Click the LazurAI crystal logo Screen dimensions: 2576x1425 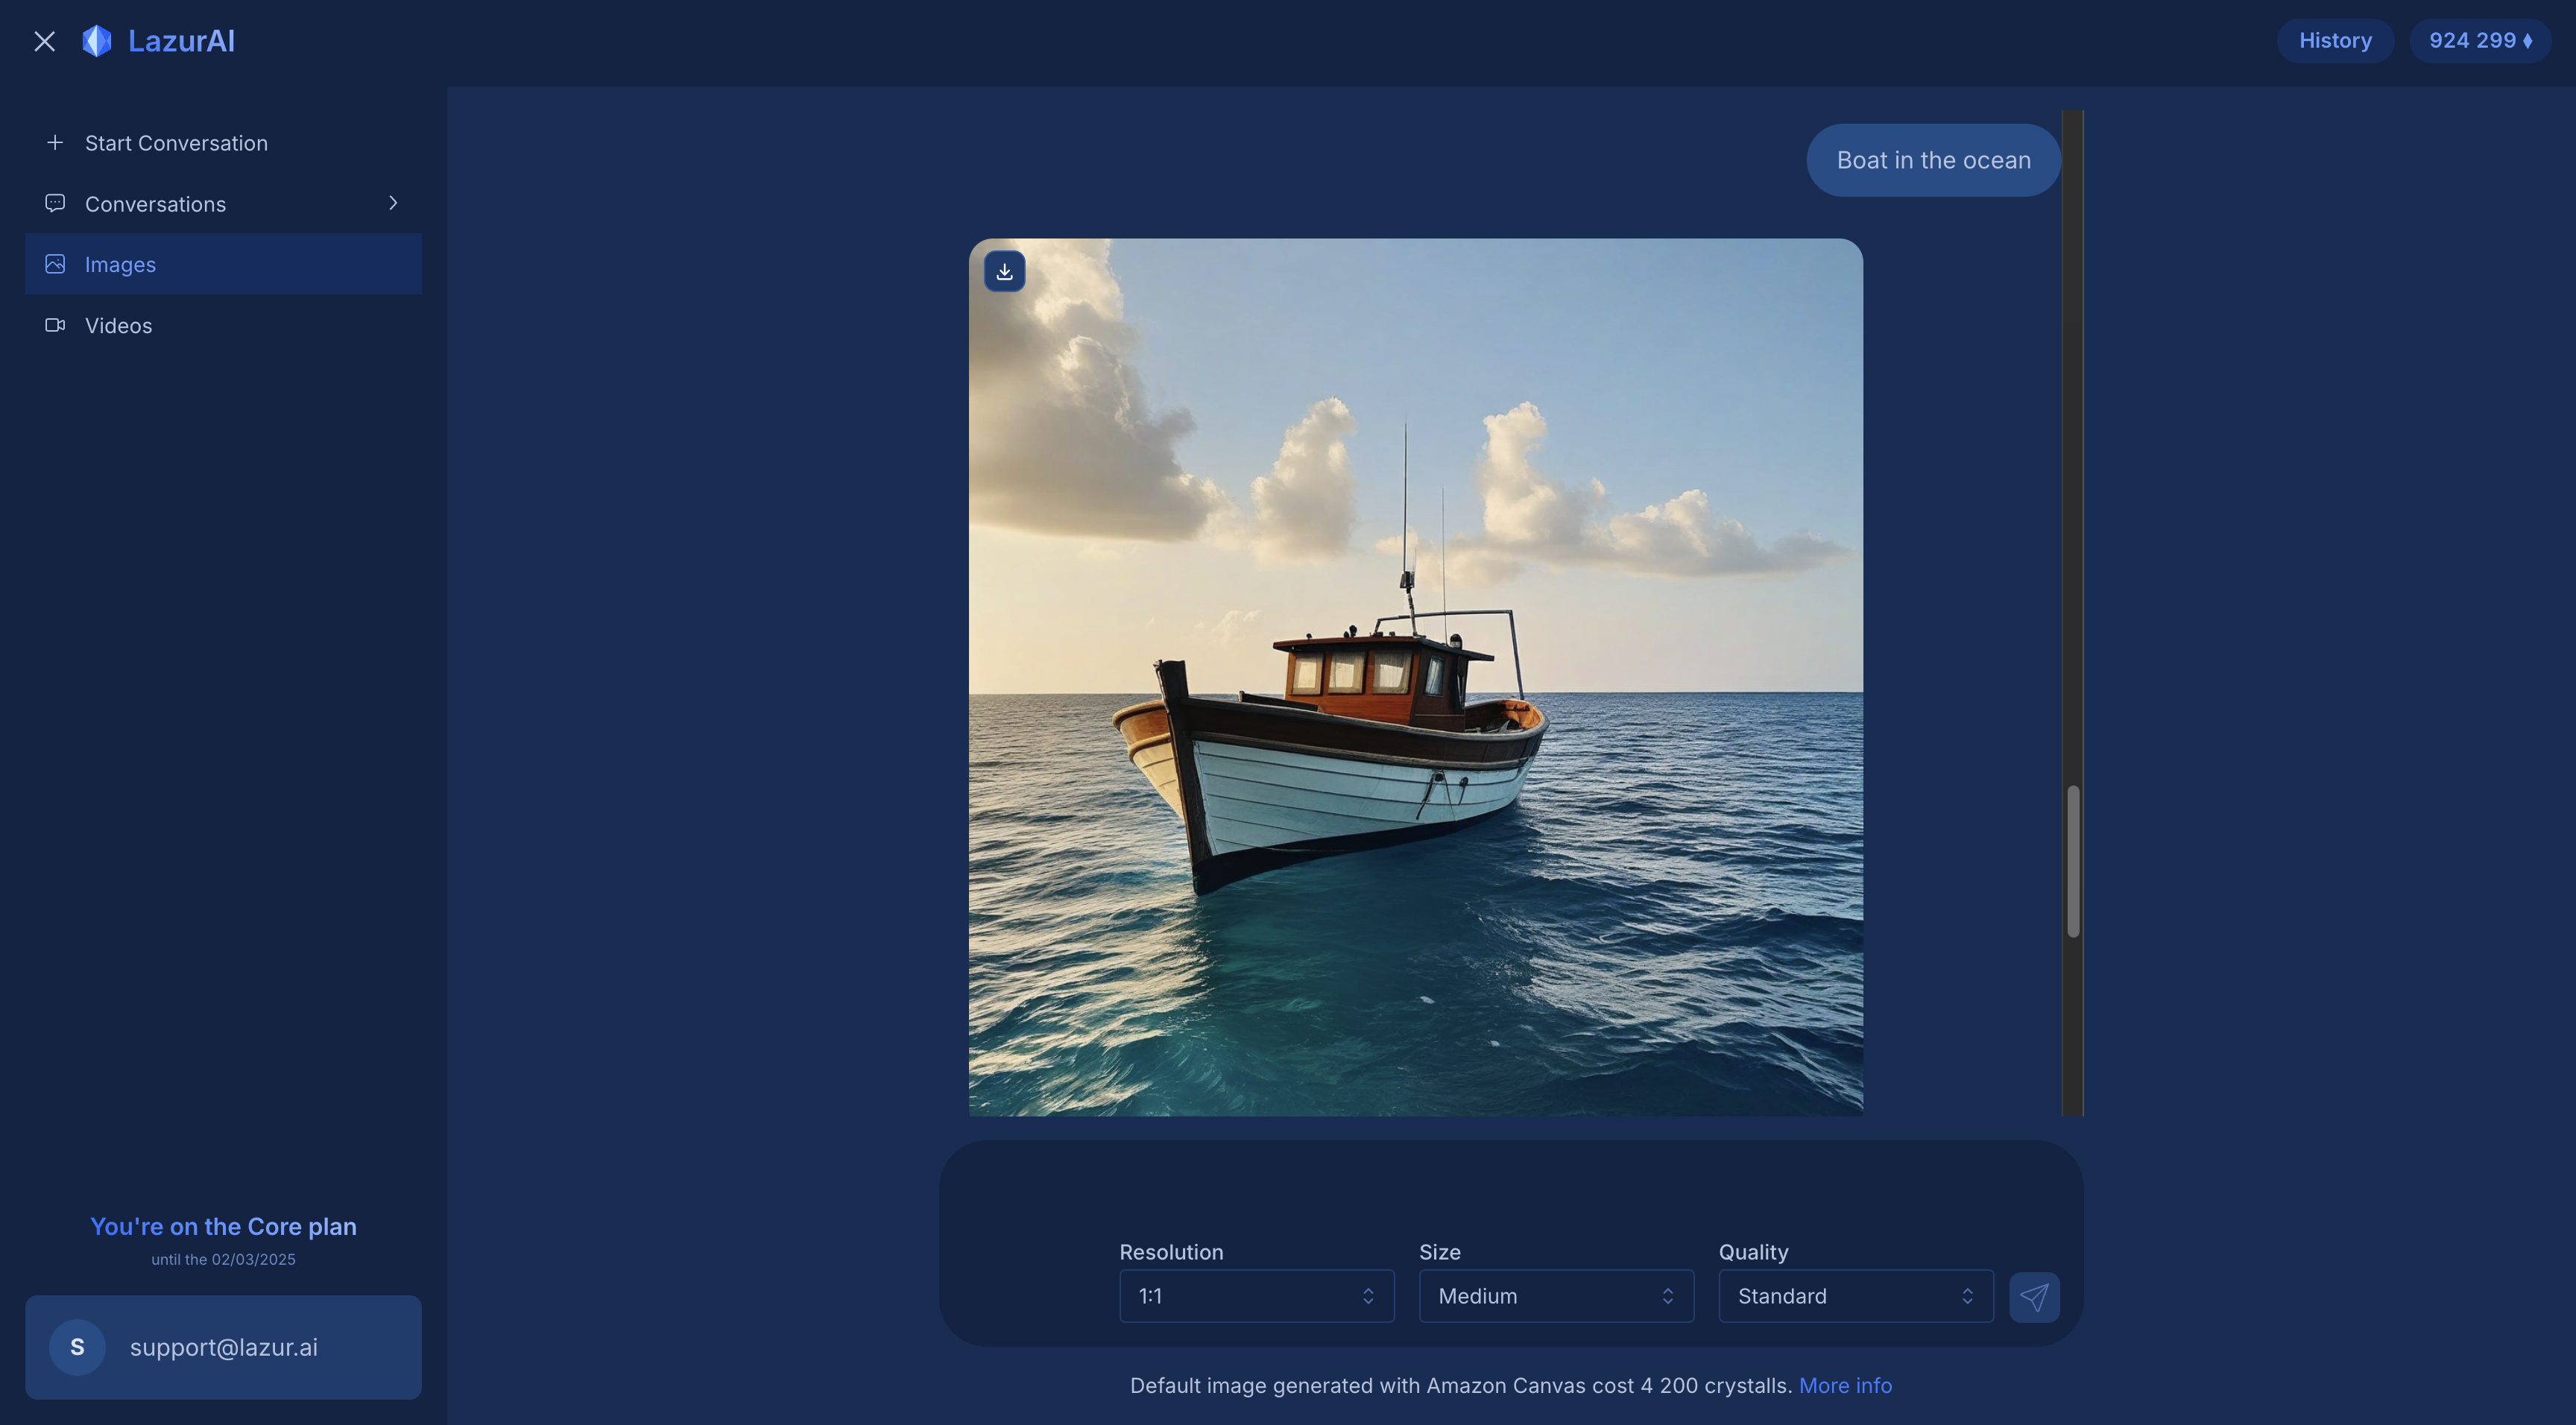[x=97, y=41]
